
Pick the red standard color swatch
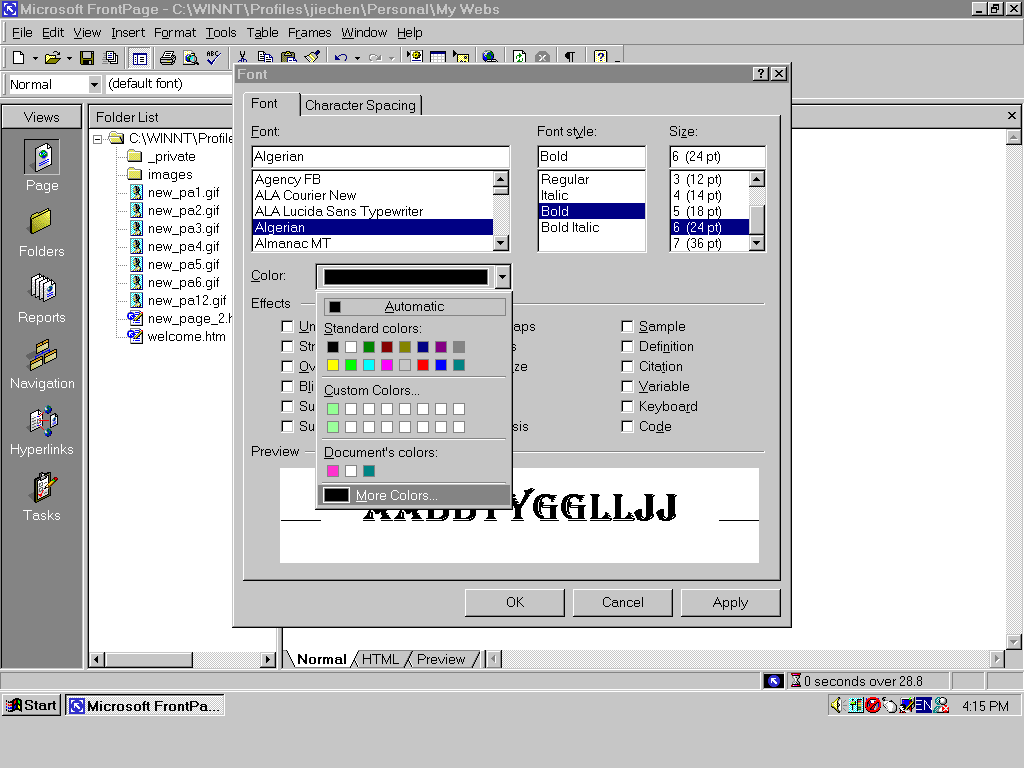click(423, 365)
